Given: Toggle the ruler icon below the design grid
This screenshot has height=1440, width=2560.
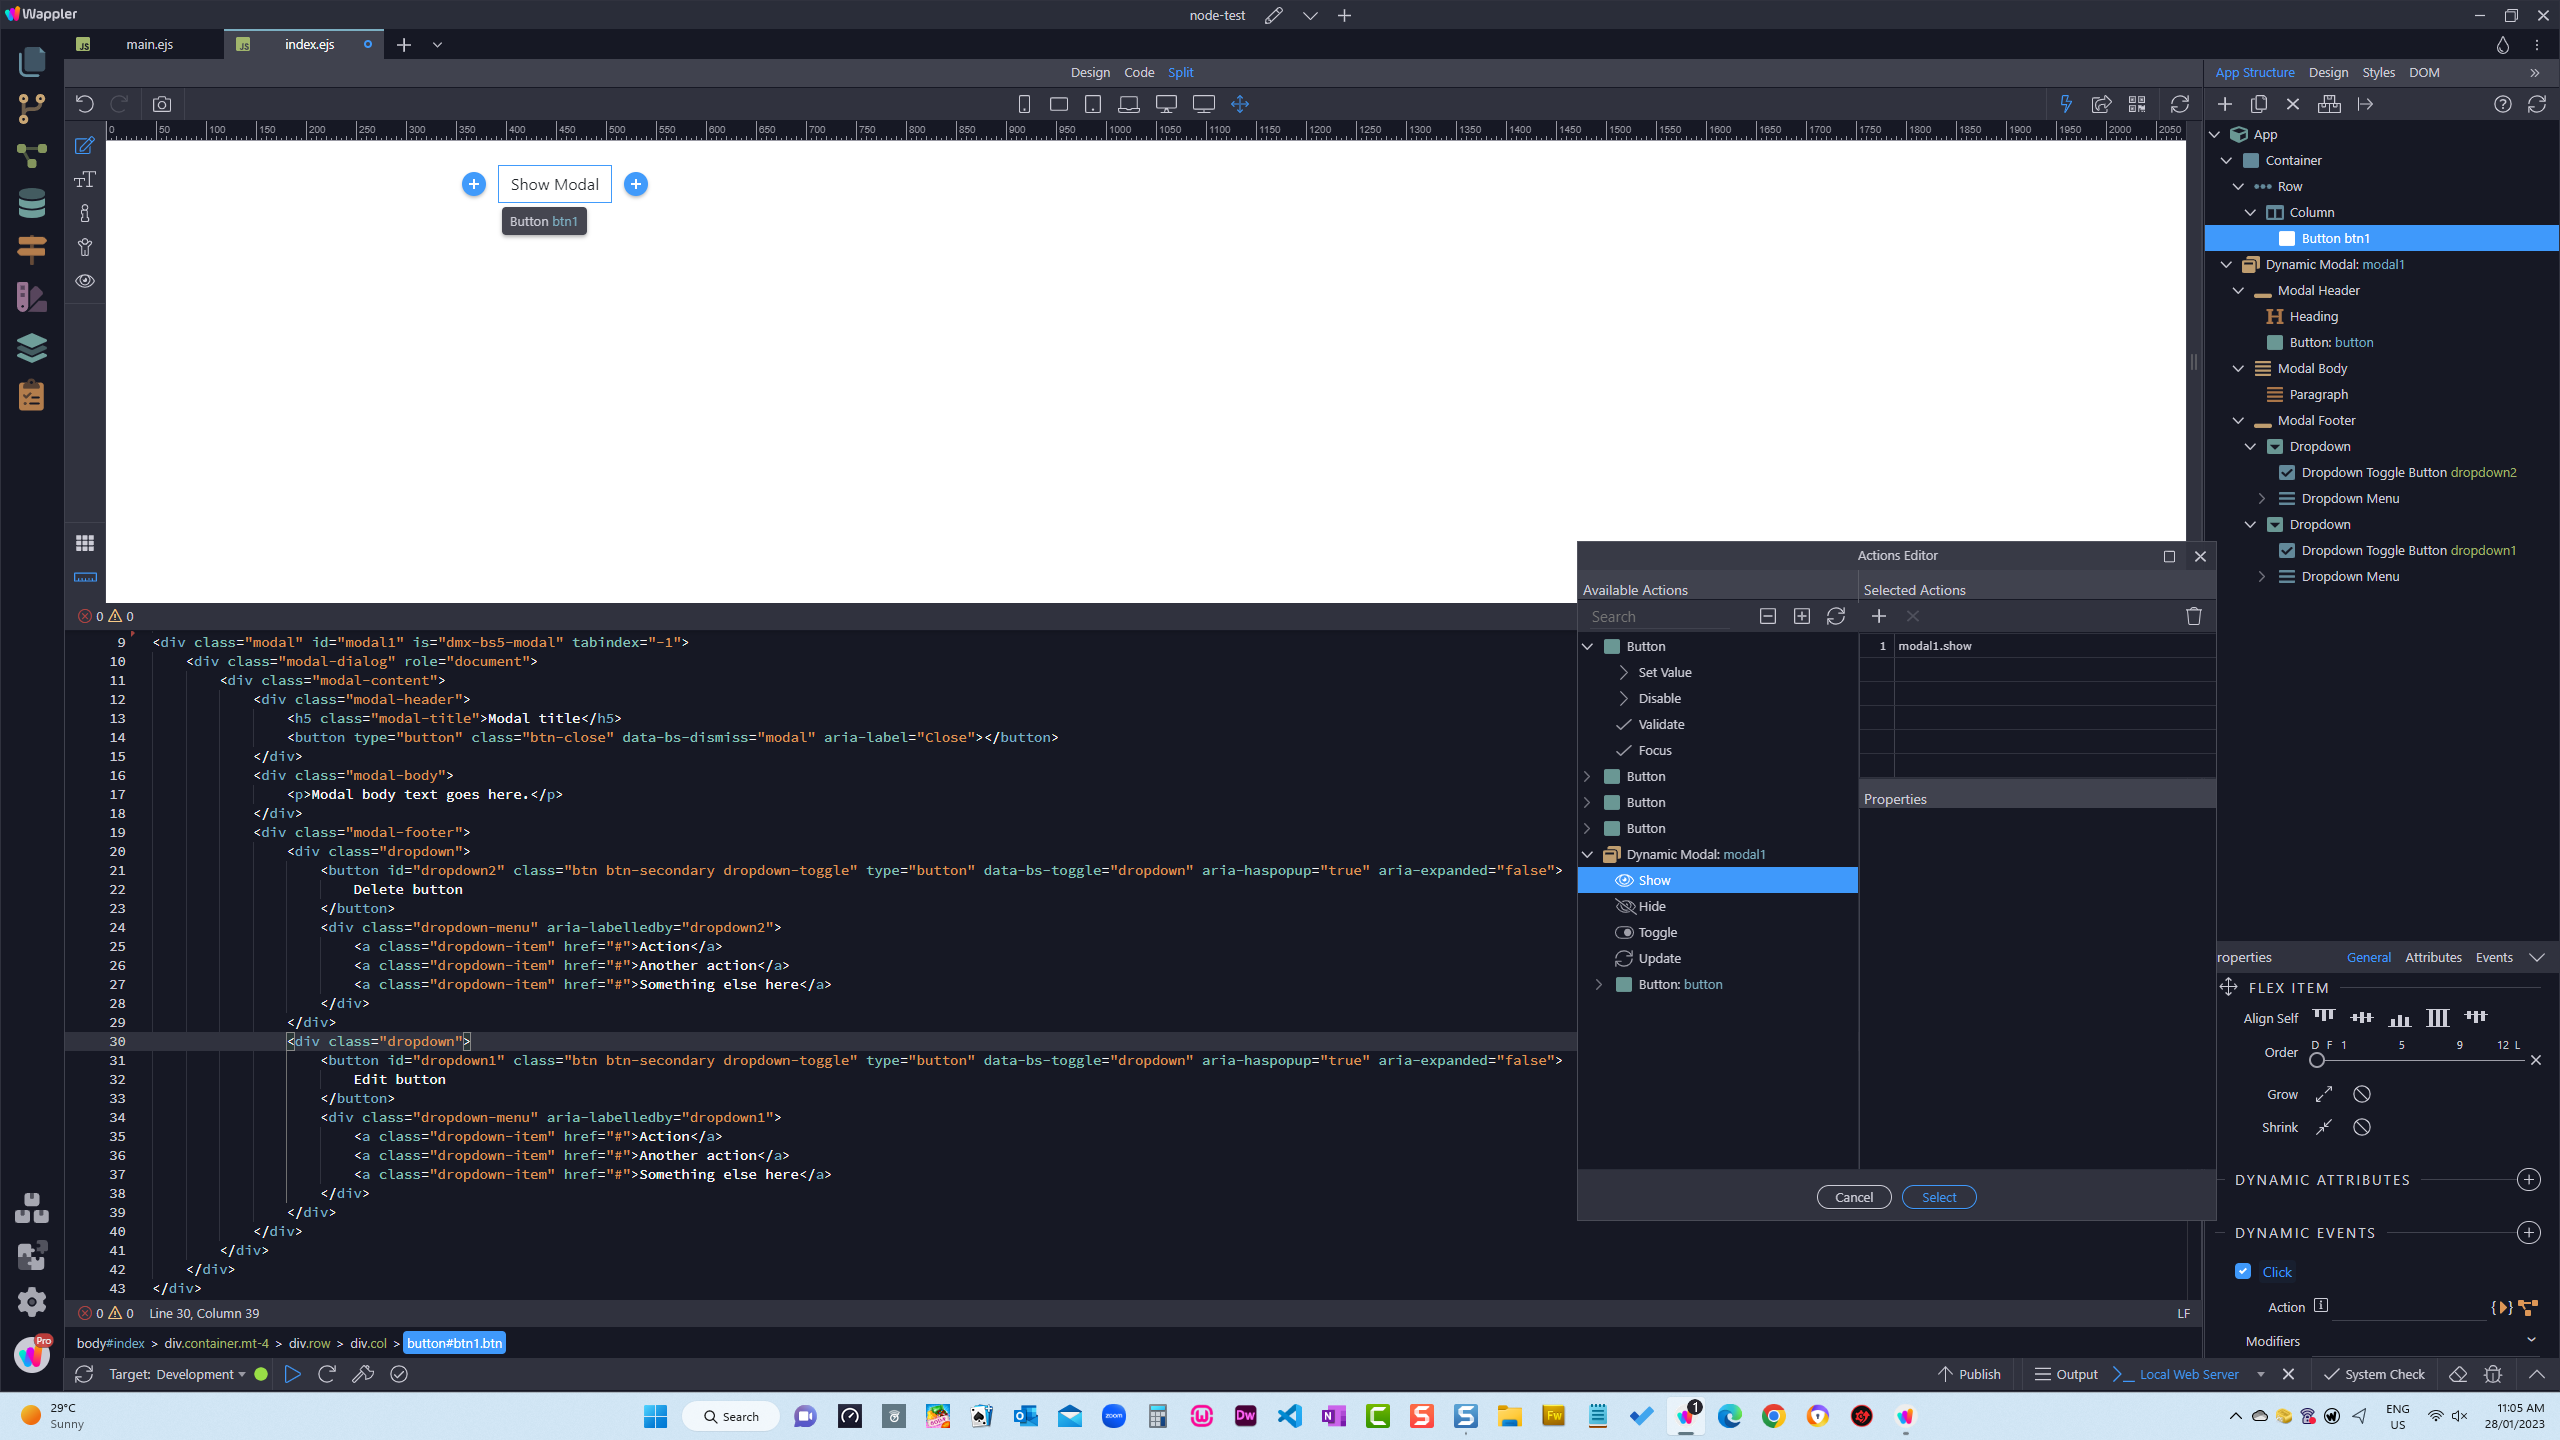Looking at the screenshot, I should click(85, 577).
